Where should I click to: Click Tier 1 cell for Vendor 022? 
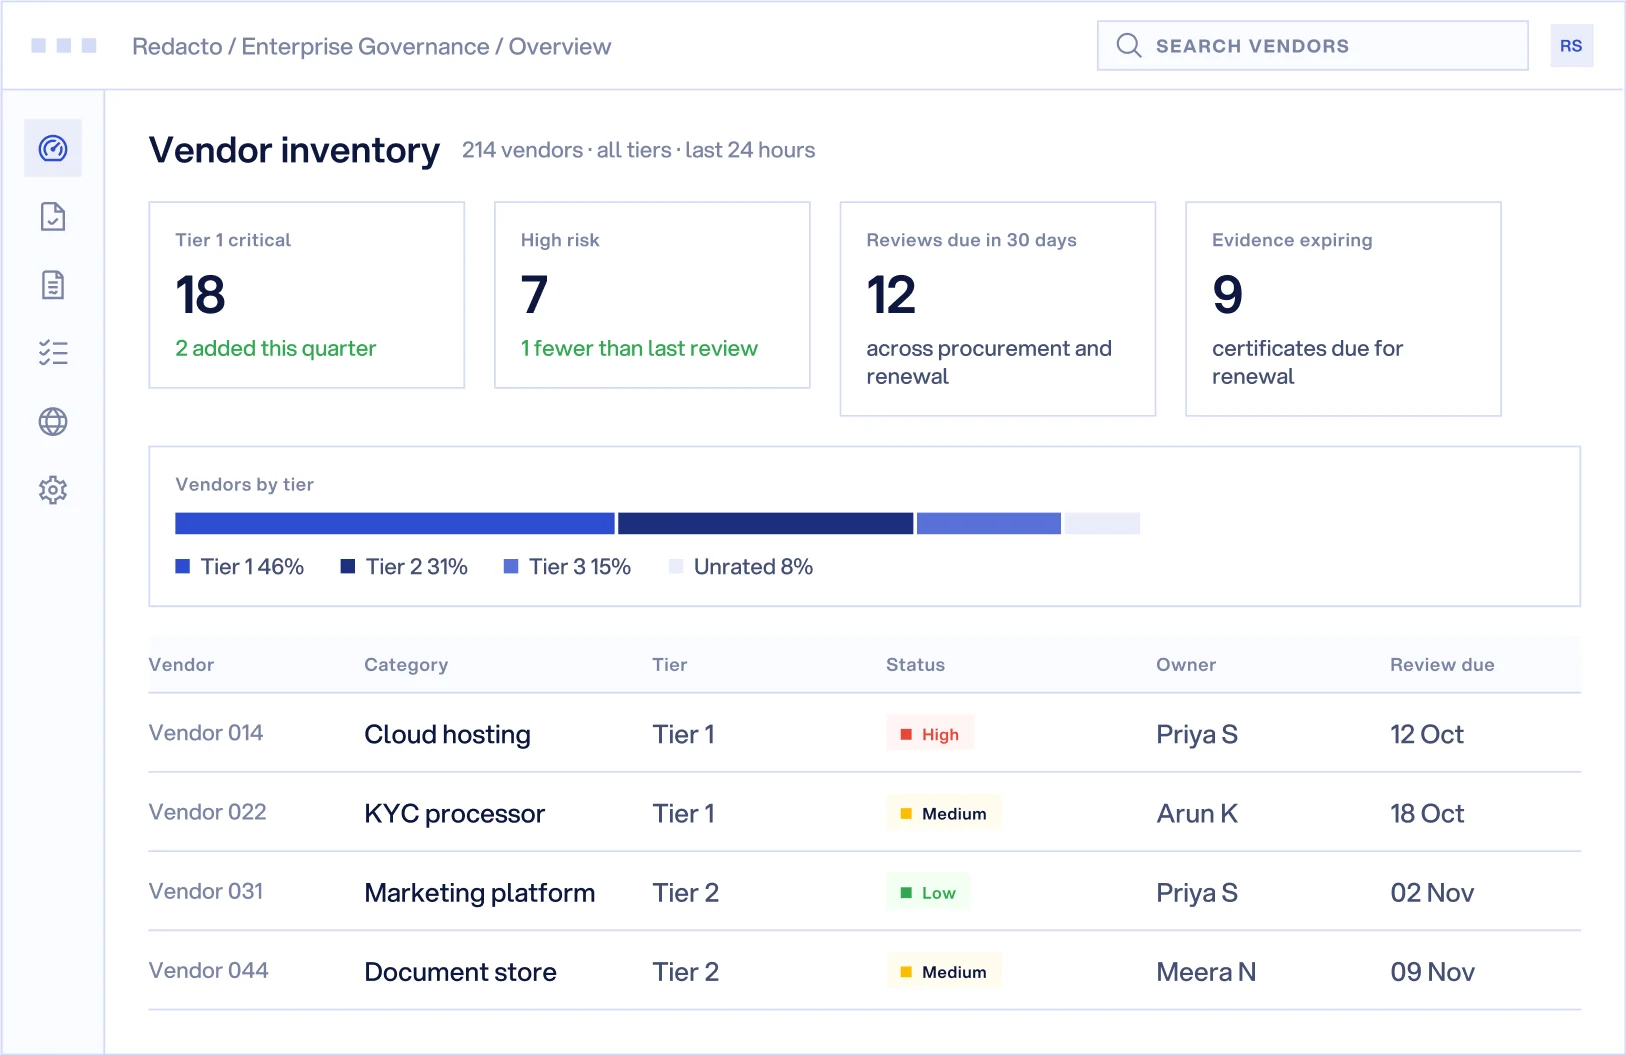pos(683,814)
